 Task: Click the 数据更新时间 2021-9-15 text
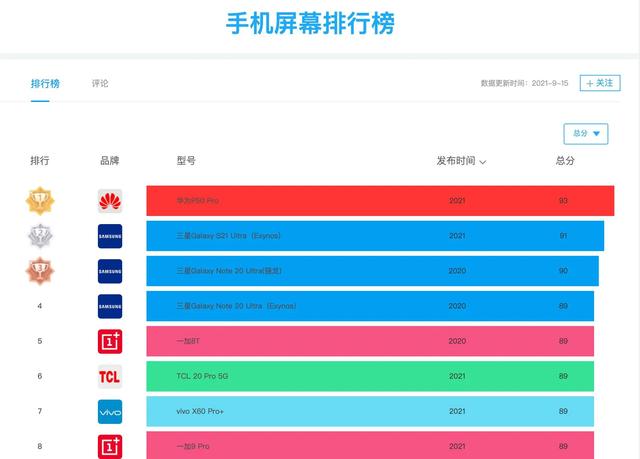point(524,83)
